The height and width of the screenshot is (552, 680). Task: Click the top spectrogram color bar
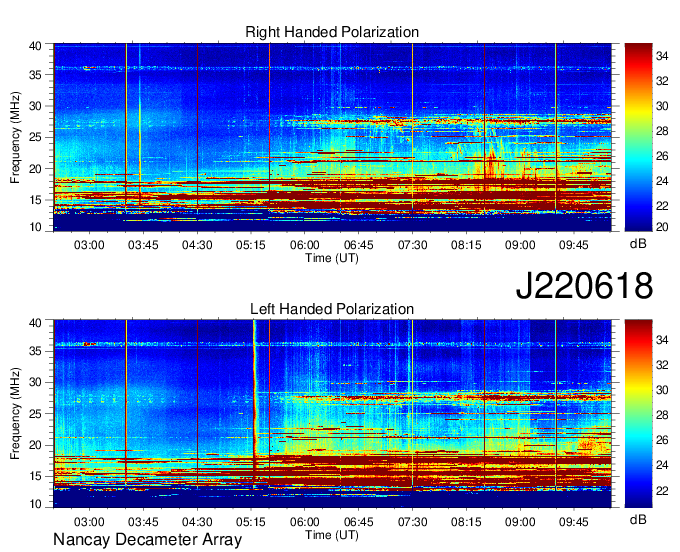coord(638,137)
